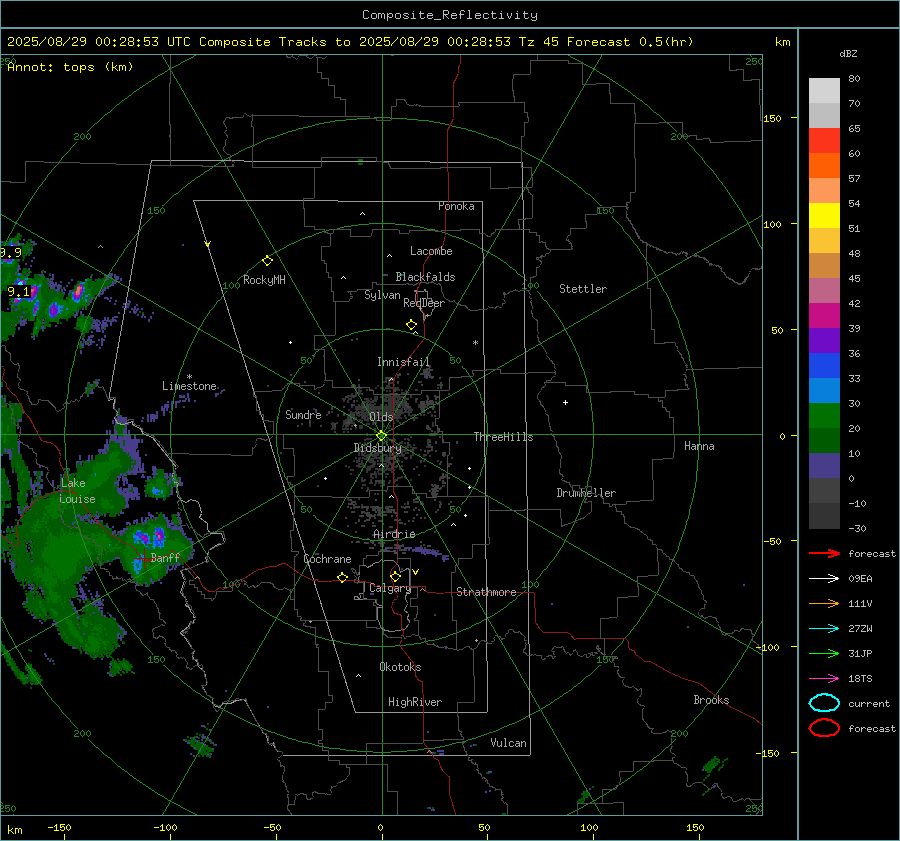Click the Strathmore label
900x841 pixels.
point(486,592)
